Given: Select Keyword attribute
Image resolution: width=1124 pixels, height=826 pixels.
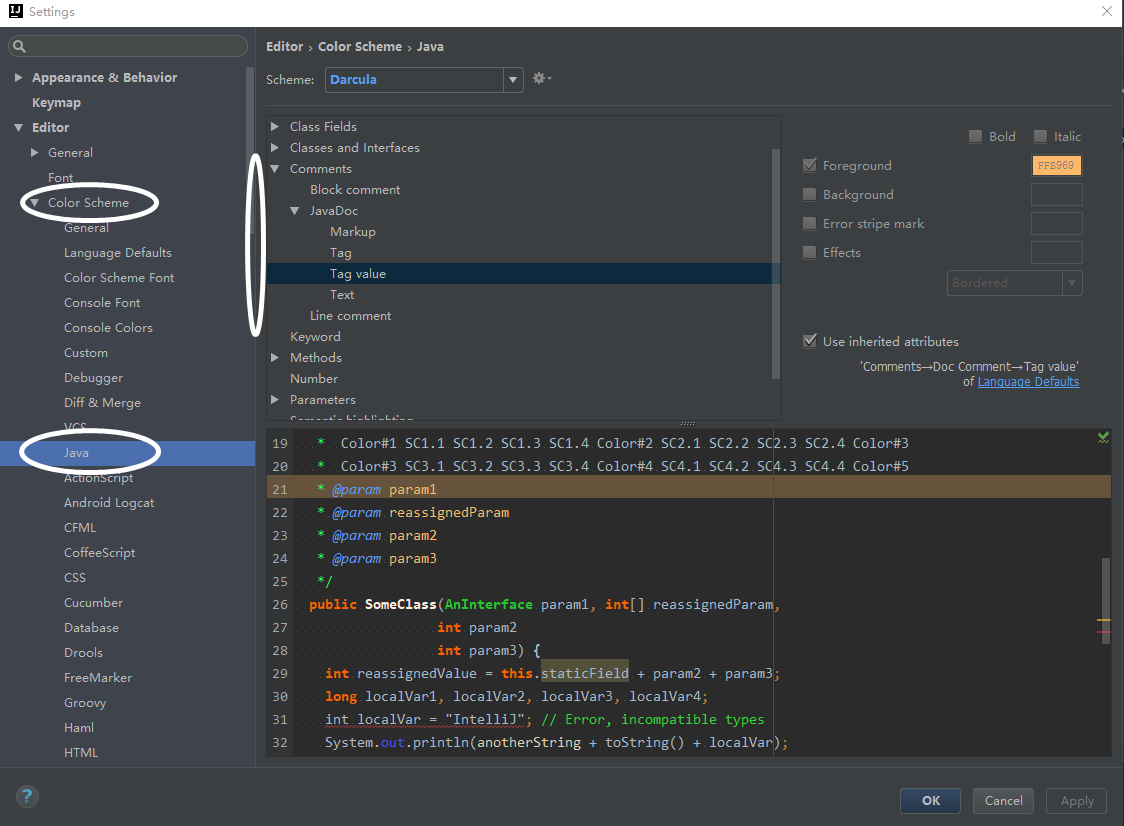Looking at the screenshot, I should pyautogui.click(x=315, y=336).
